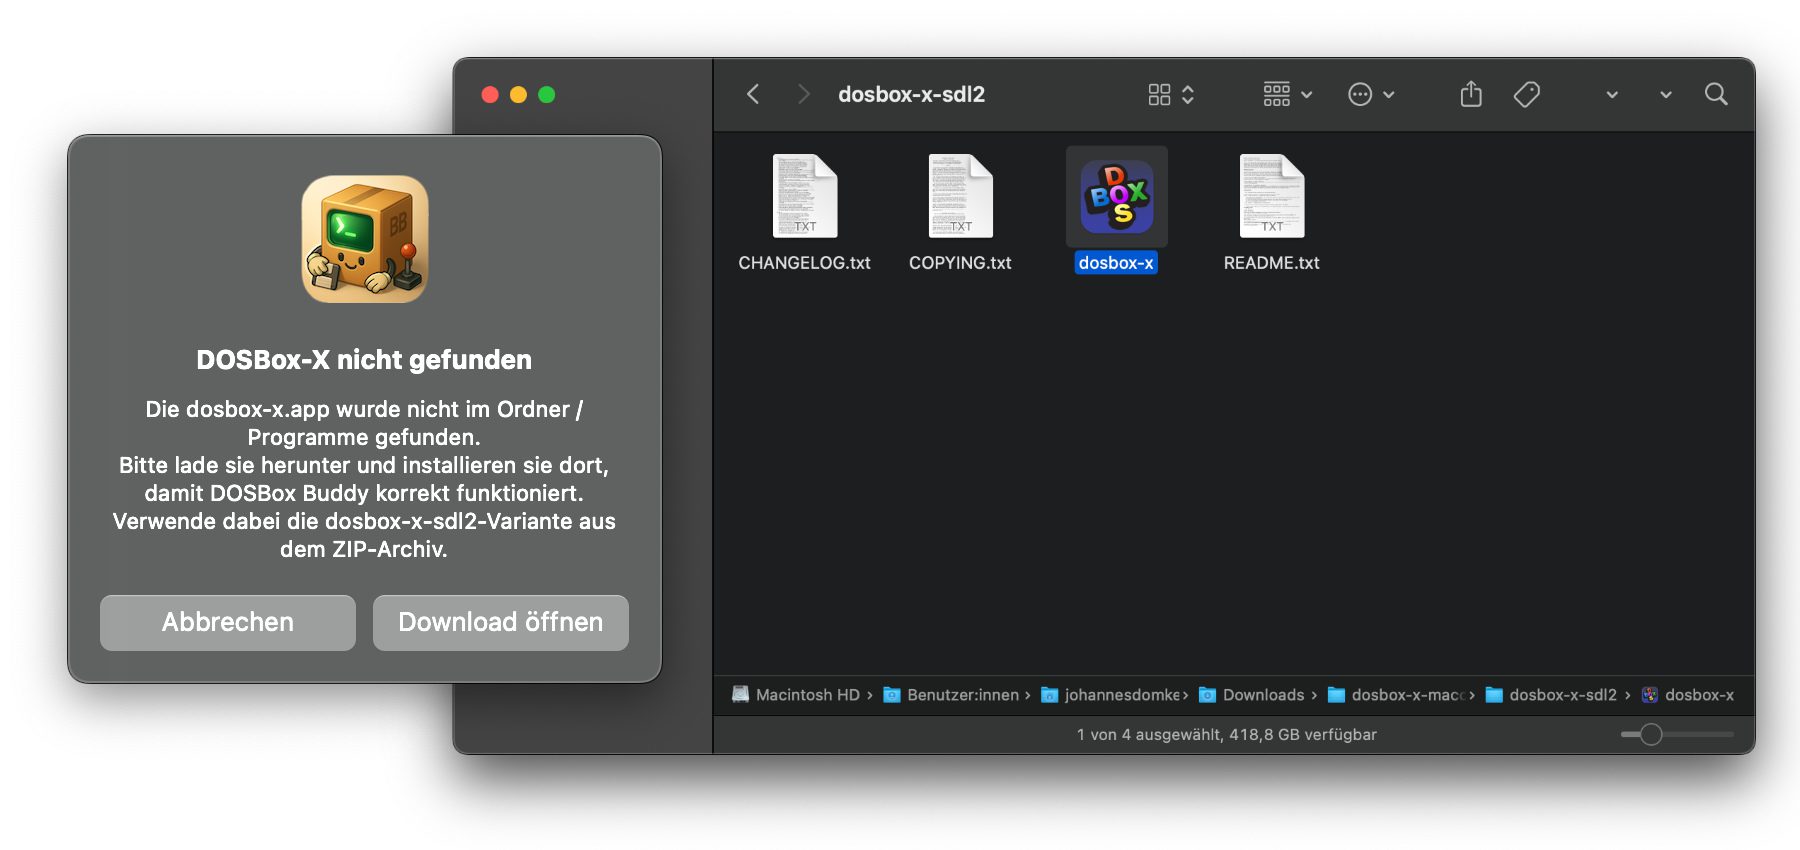The height and width of the screenshot is (850, 1800).
Task: Click the DOSBox Buddy app icon
Action: [365, 239]
